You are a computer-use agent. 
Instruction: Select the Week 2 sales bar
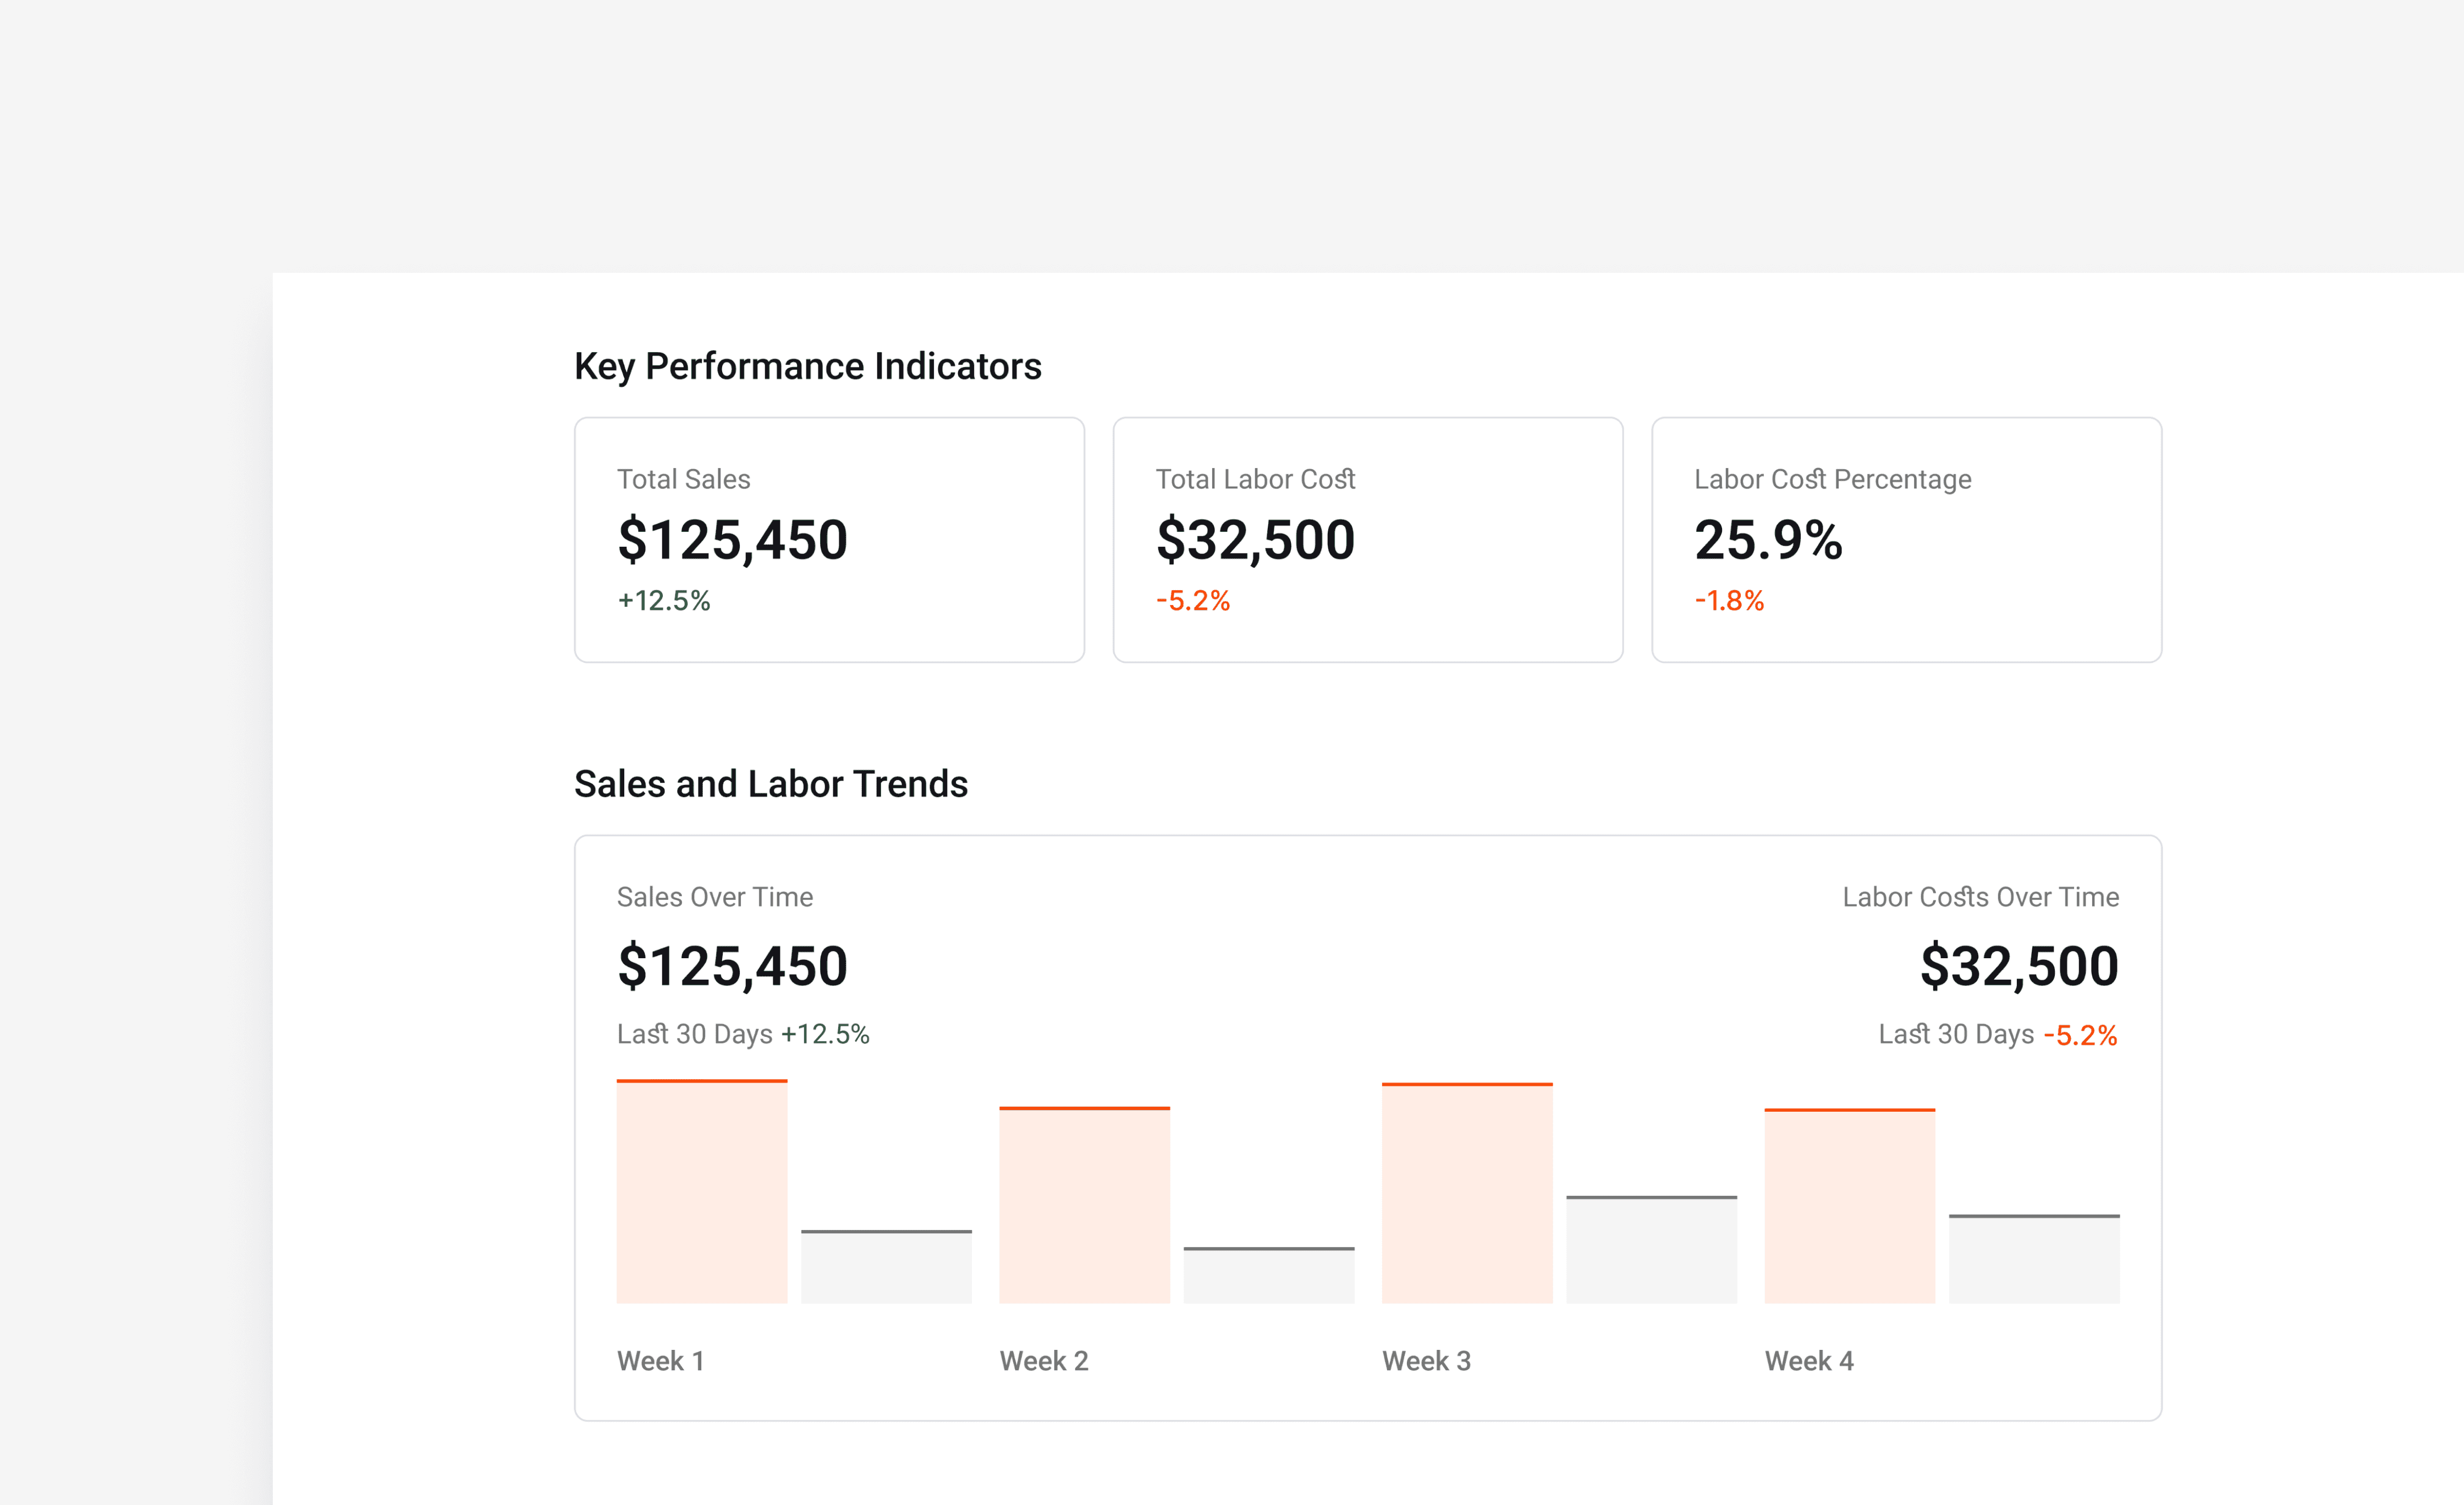[1084, 1205]
